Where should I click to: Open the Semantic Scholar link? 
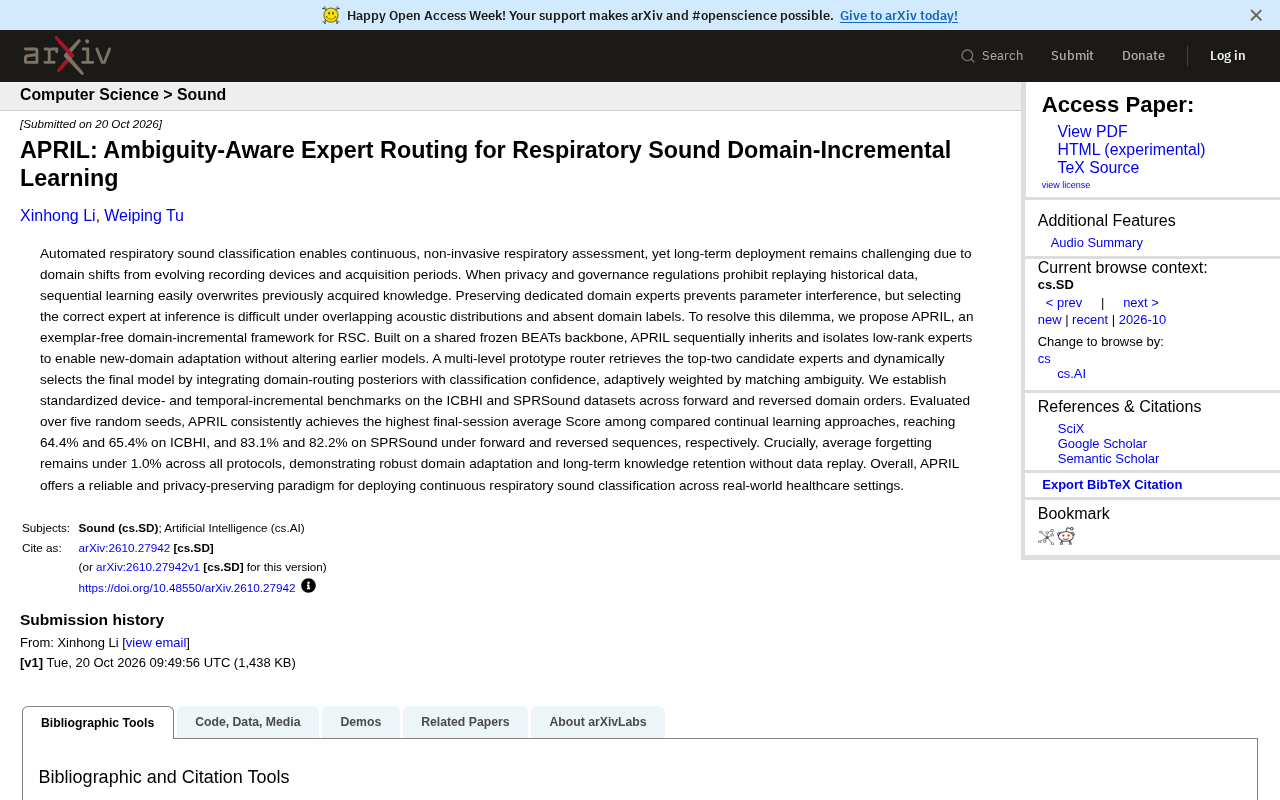[x=1108, y=459]
